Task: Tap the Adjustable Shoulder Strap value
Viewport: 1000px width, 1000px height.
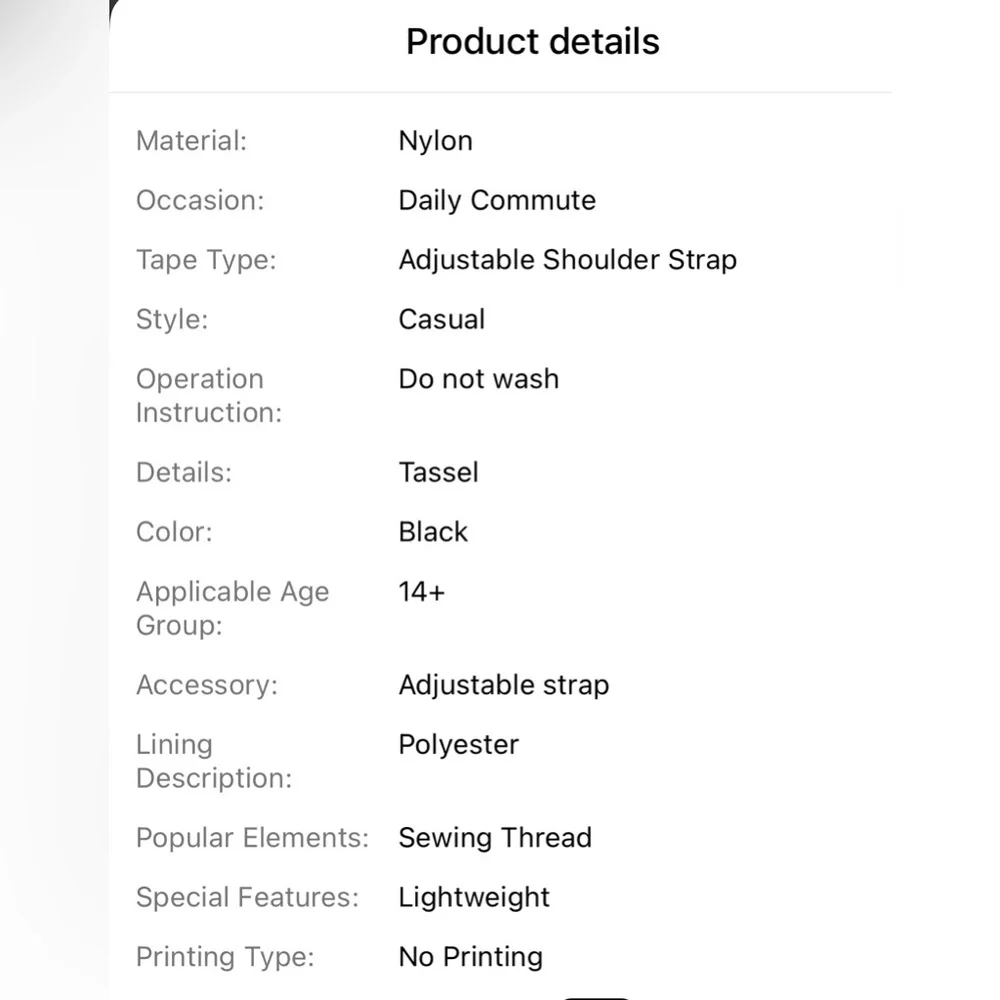Action: (x=567, y=260)
